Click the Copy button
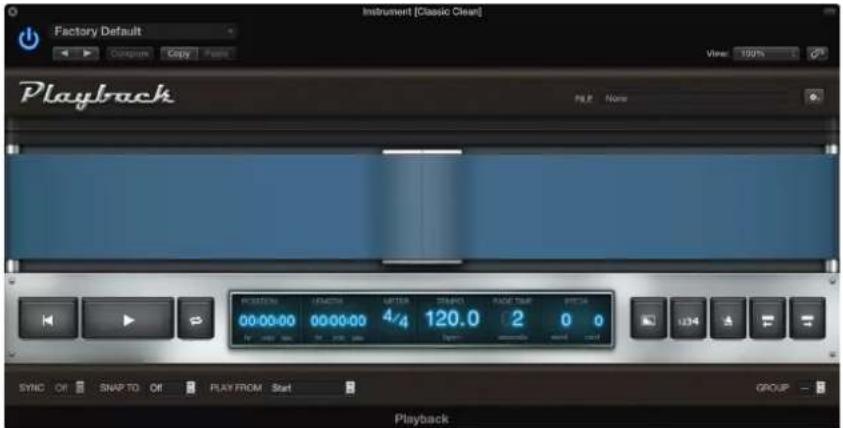Image resolution: width=843 pixels, height=428 pixels. click(179, 54)
